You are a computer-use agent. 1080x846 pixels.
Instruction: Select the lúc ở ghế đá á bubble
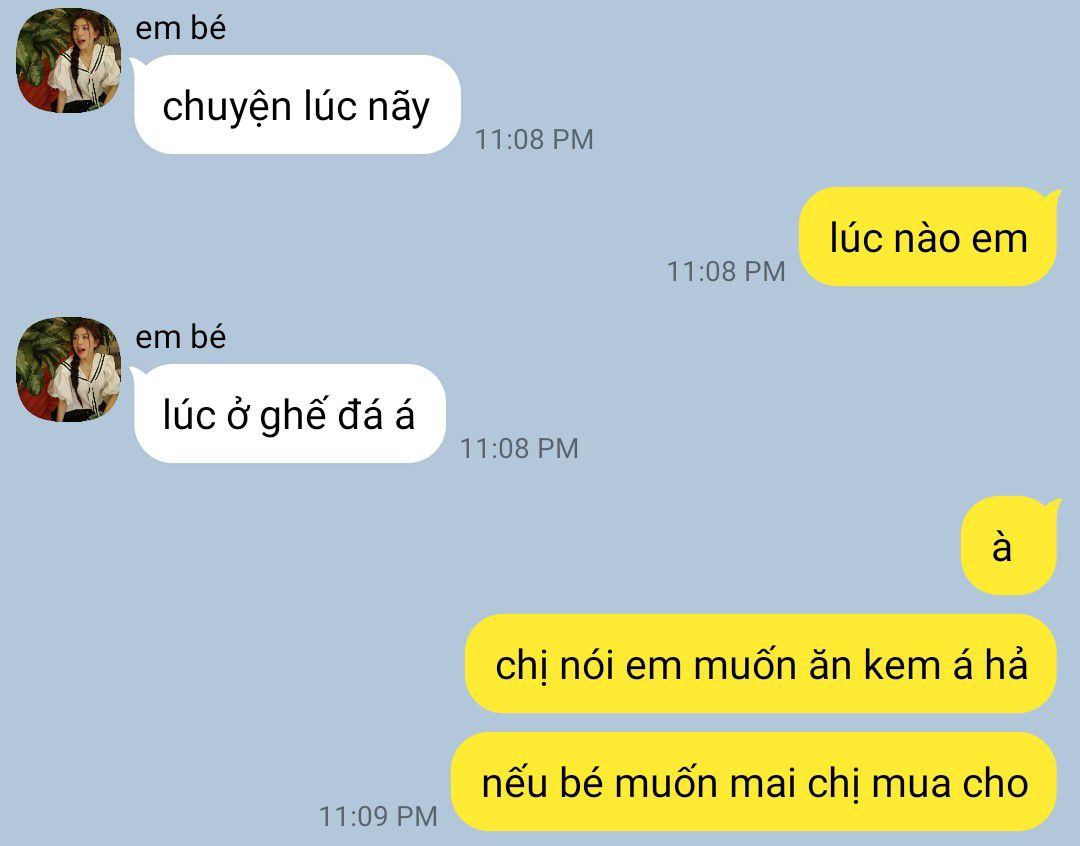click(x=288, y=413)
